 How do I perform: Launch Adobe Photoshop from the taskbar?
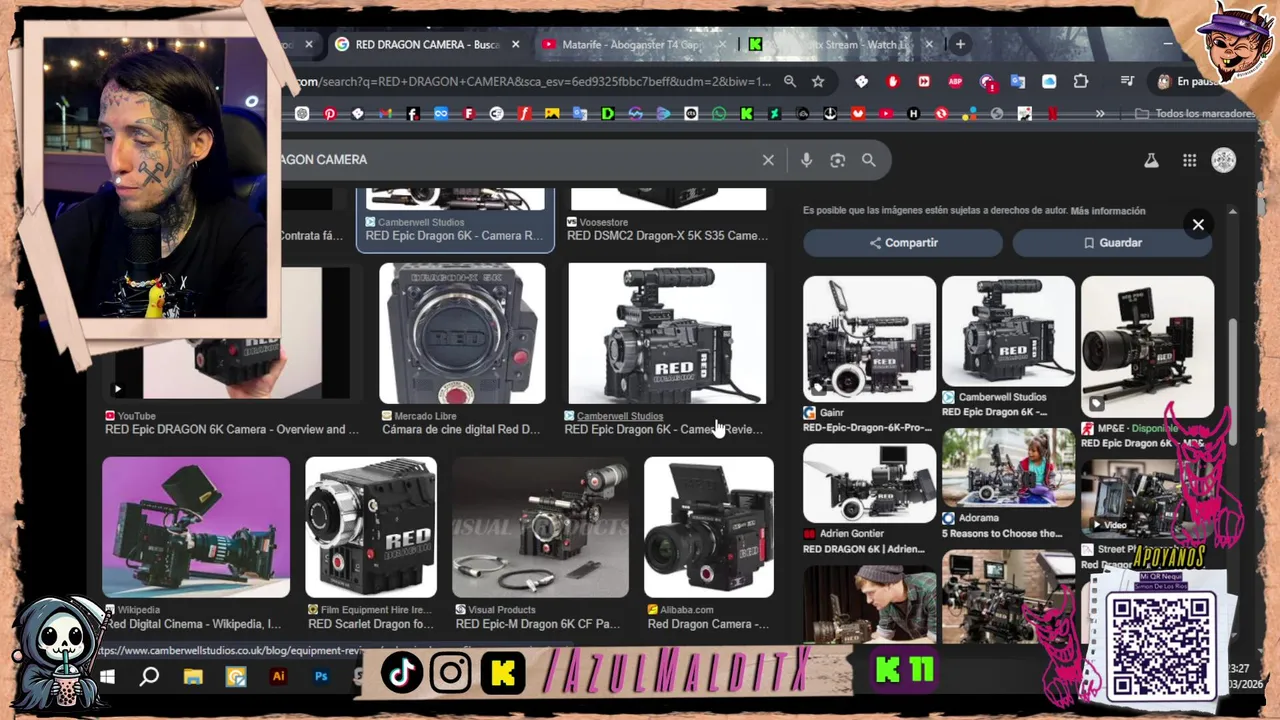pyautogui.click(x=321, y=677)
